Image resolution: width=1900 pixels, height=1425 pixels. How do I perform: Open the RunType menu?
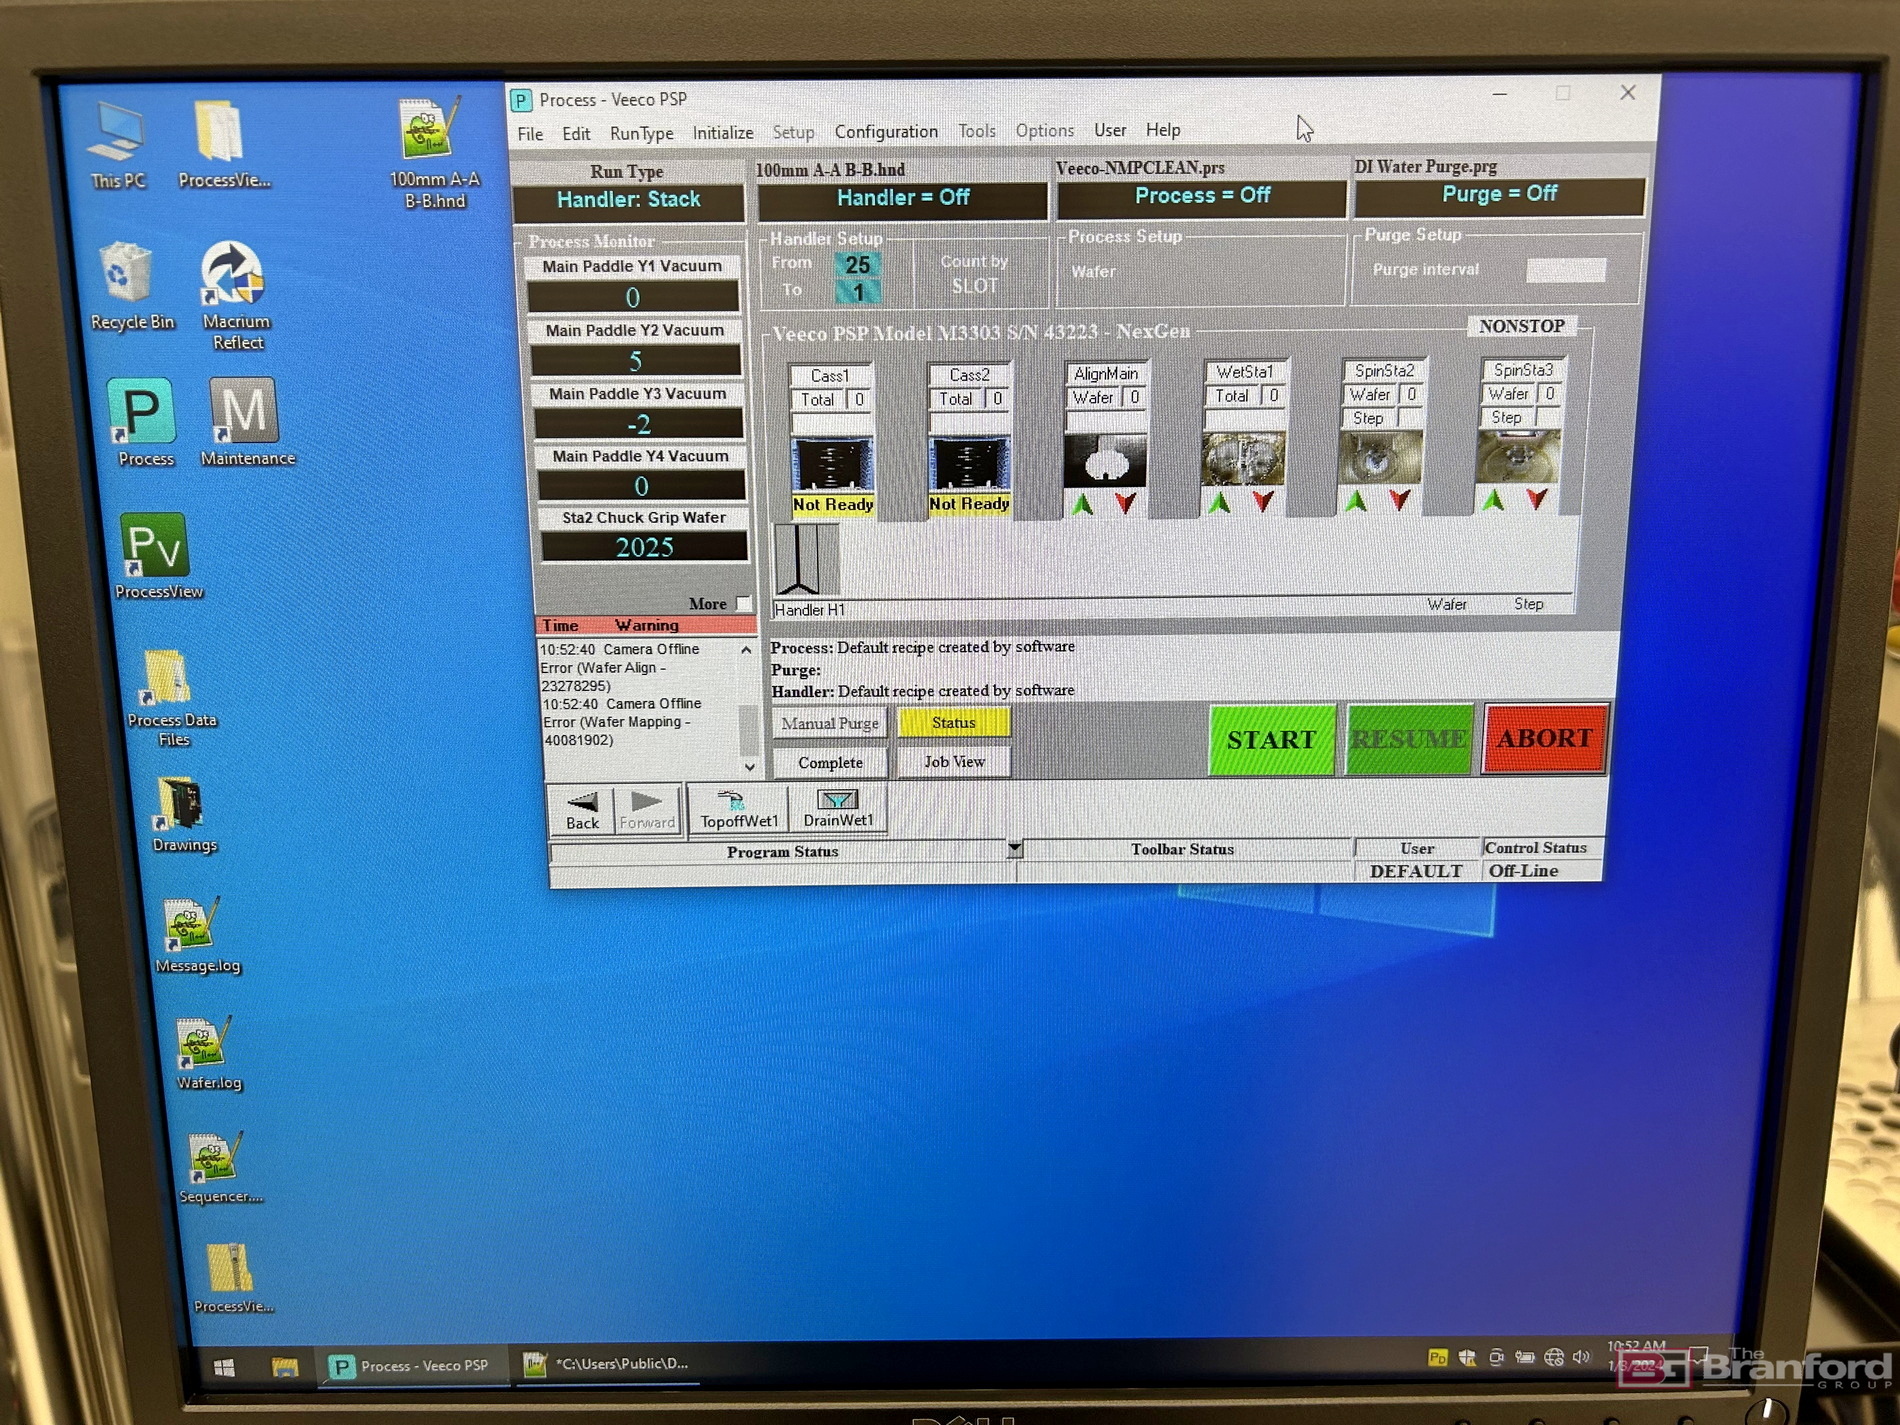641,133
